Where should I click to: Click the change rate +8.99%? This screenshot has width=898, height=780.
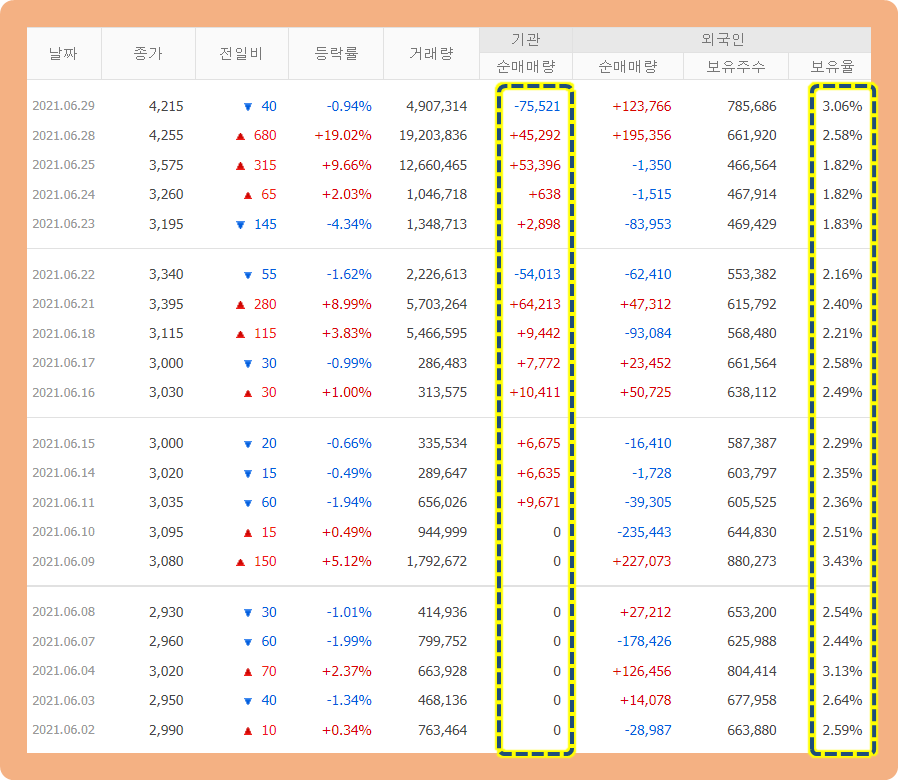(346, 304)
